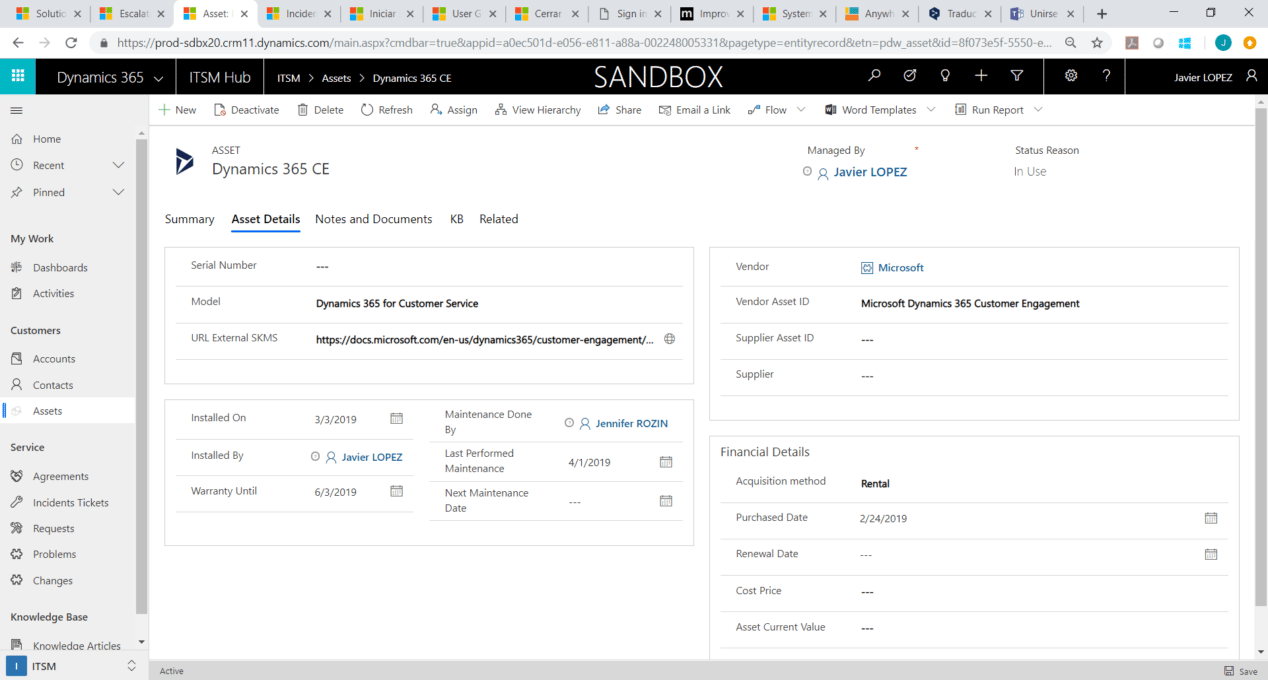Expand the Word Templates dropdown
This screenshot has height=680, width=1268.
point(931,110)
